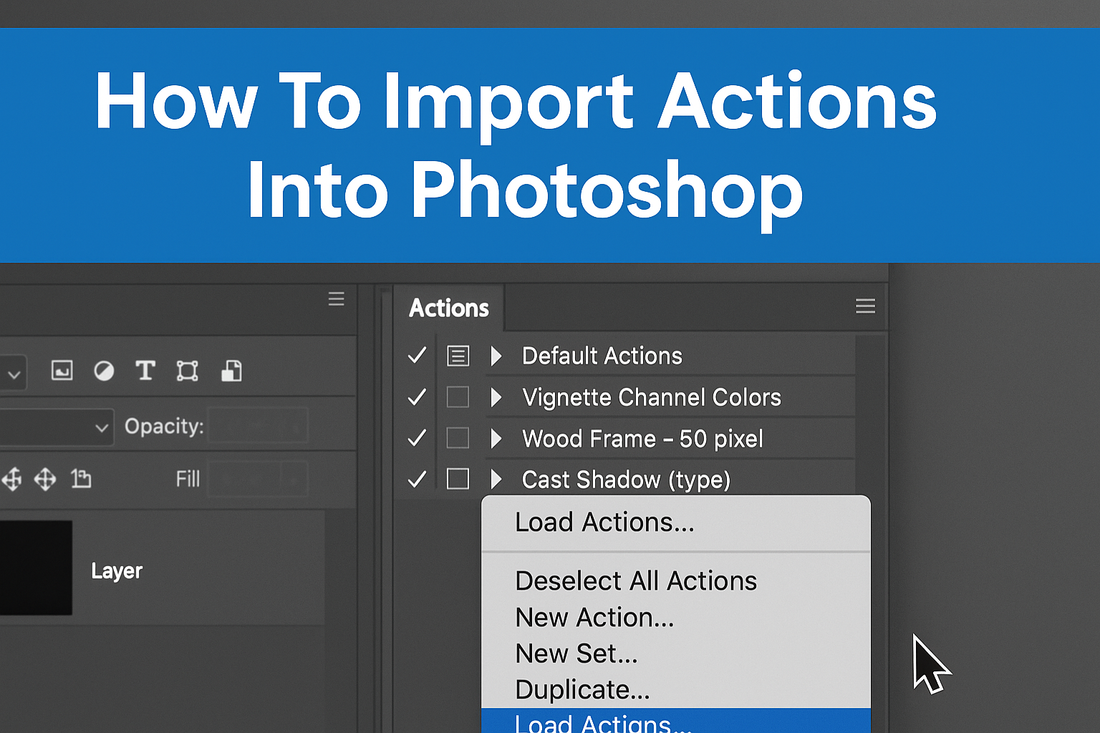The image size is (1100, 733).
Task: Toggle checkmark for Default Actions set
Action: [x=417, y=356]
